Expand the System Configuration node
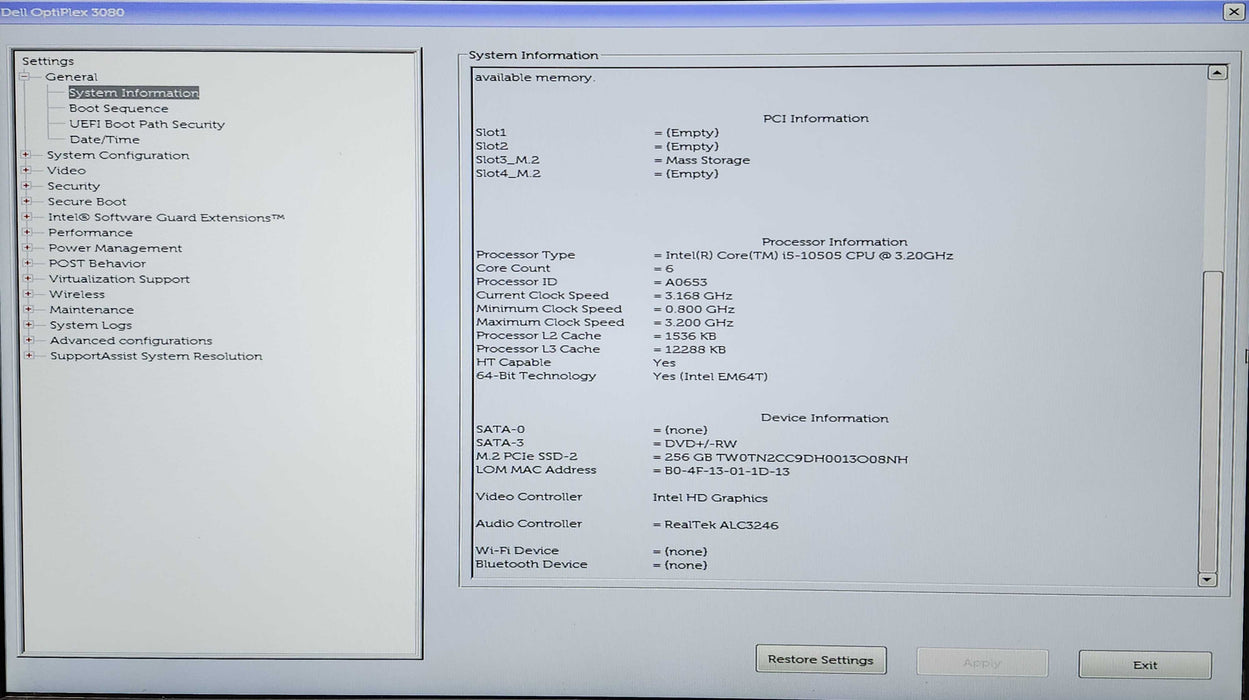The width and height of the screenshot is (1249, 700). [27, 155]
